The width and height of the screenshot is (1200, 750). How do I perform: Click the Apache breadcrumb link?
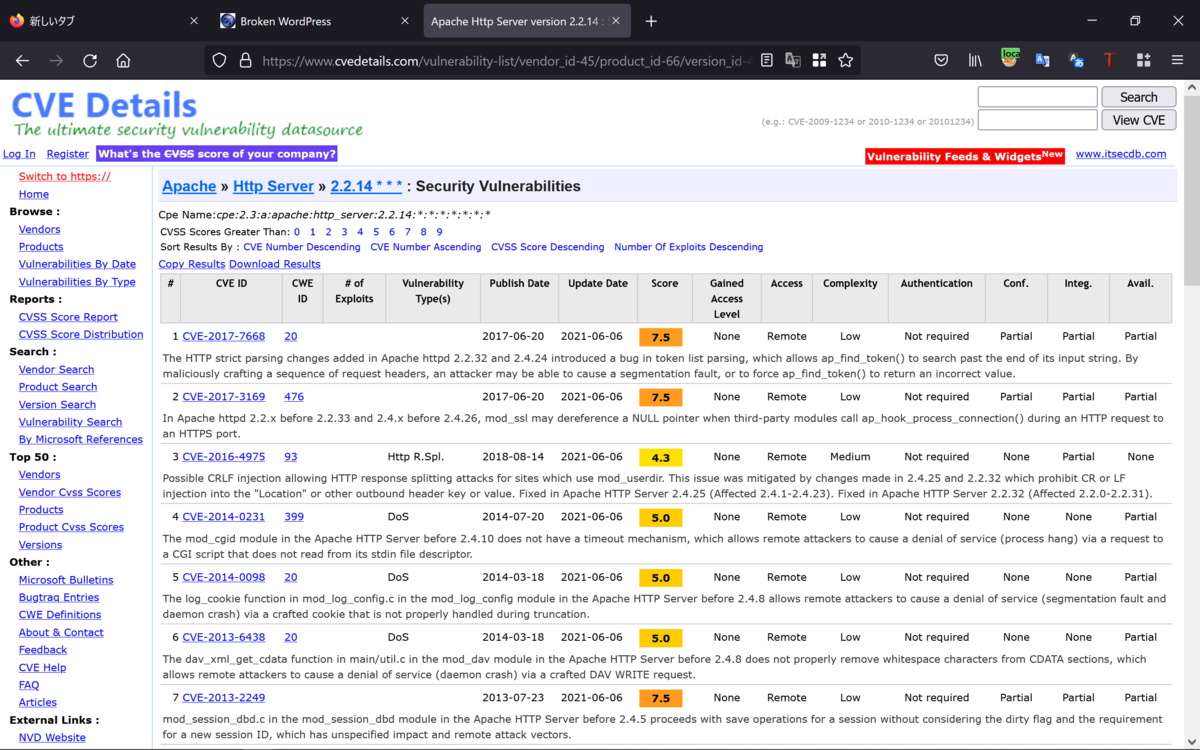coord(189,186)
